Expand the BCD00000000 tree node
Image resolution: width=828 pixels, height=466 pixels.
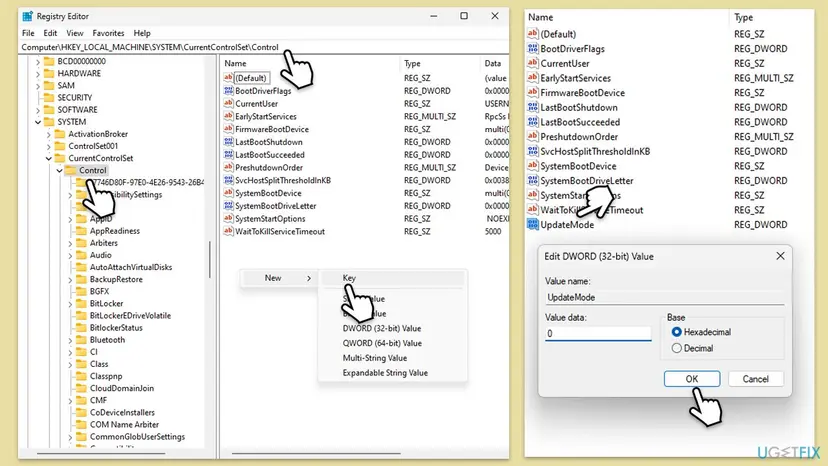37,61
